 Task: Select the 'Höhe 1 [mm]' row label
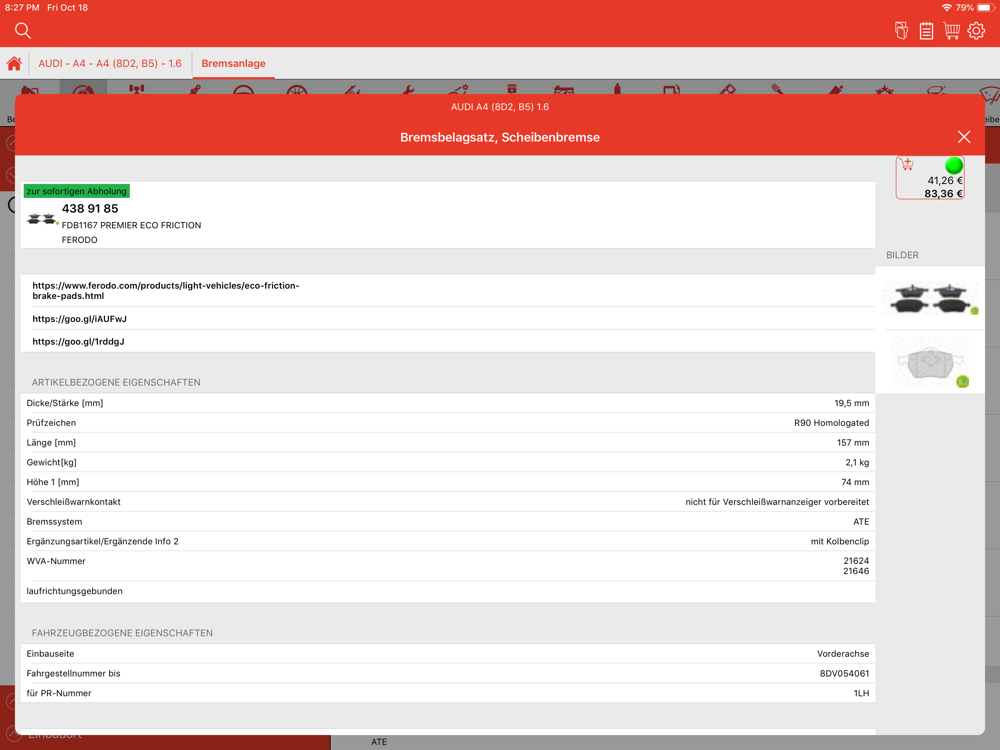click(x=53, y=482)
